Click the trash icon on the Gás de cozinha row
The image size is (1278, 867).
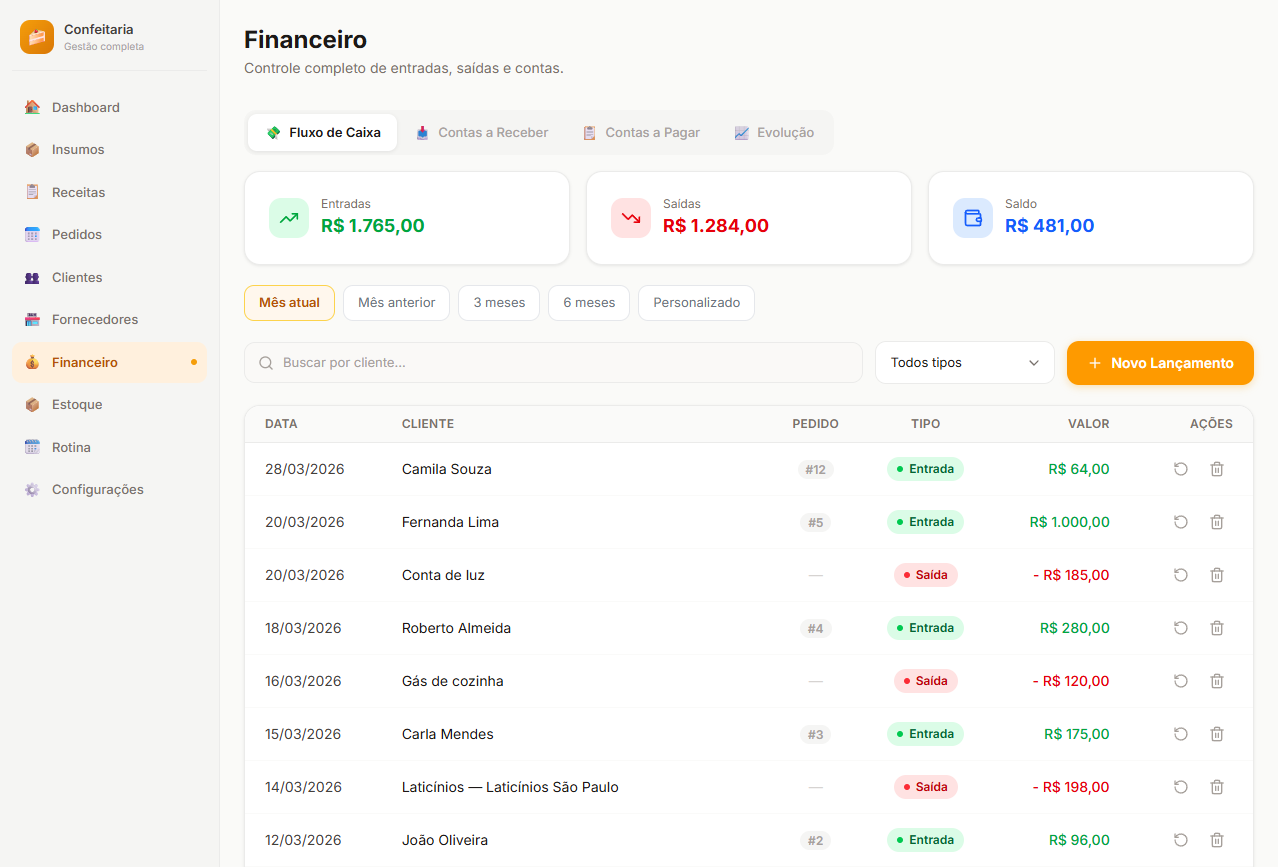(1217, 681)
